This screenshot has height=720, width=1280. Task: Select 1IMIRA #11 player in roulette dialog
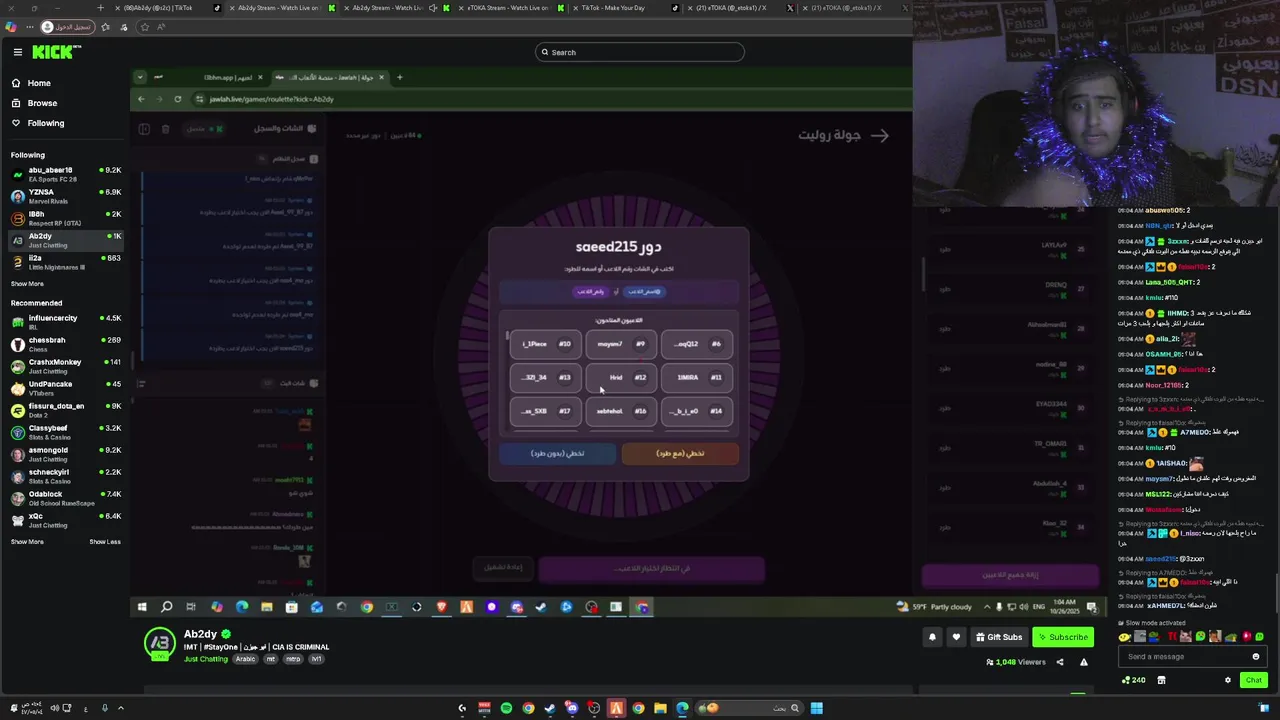697,377
